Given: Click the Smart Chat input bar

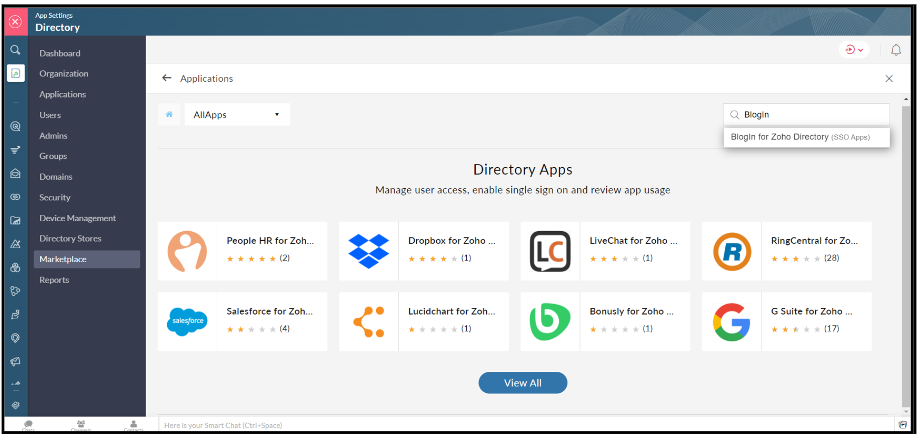Looking at the screenshot, I should tap(526, 425).
